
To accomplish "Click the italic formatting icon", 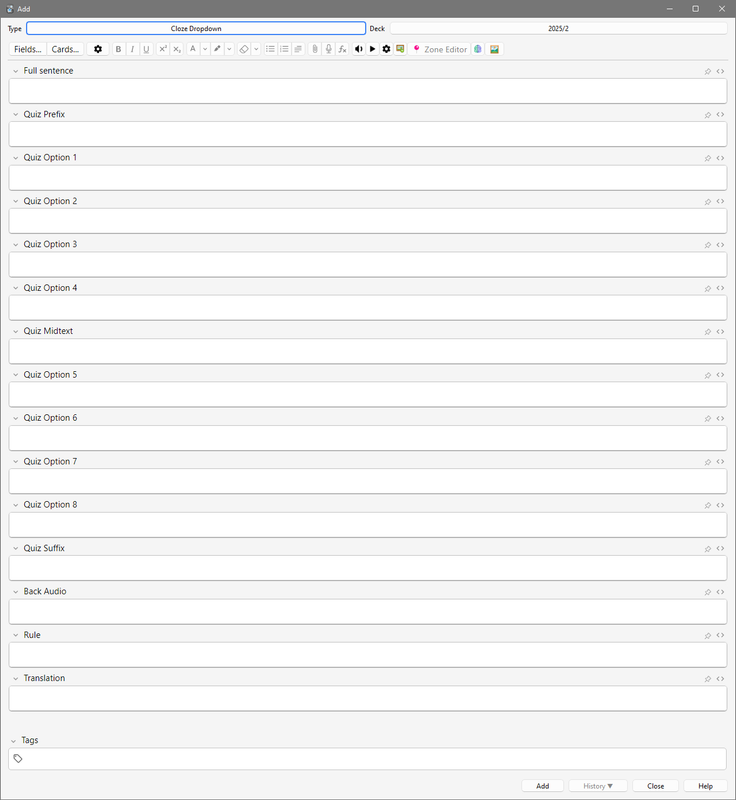I will click(132, 49).
